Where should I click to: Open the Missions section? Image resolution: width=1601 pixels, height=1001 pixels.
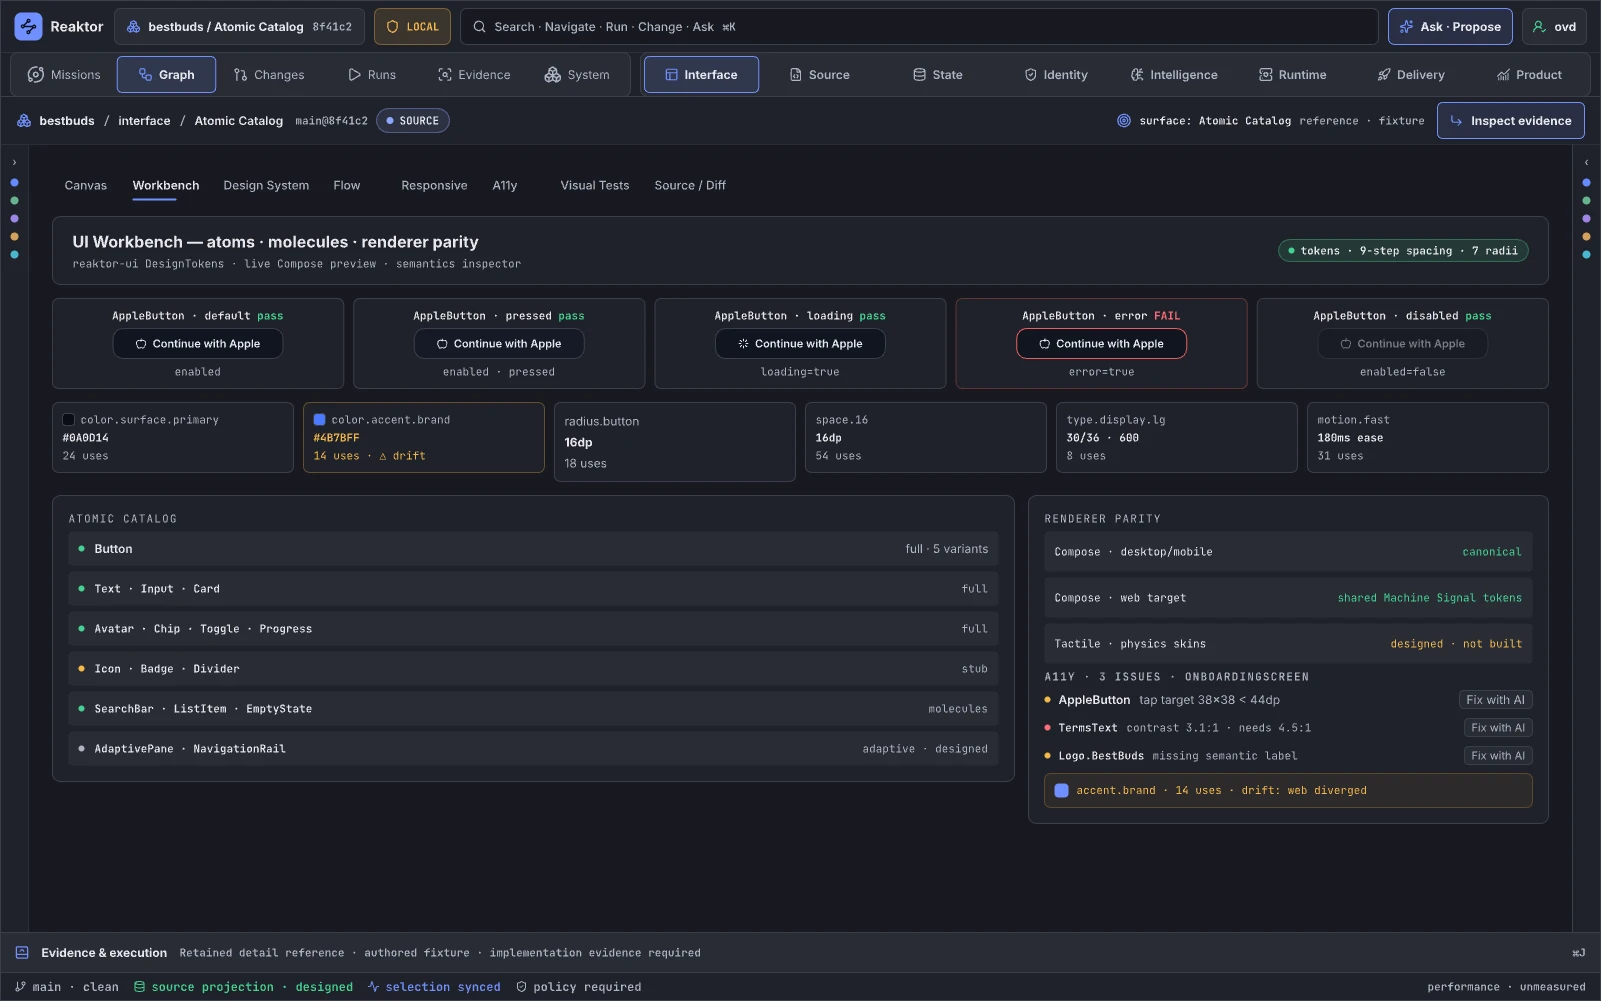[x=64, y=75]
